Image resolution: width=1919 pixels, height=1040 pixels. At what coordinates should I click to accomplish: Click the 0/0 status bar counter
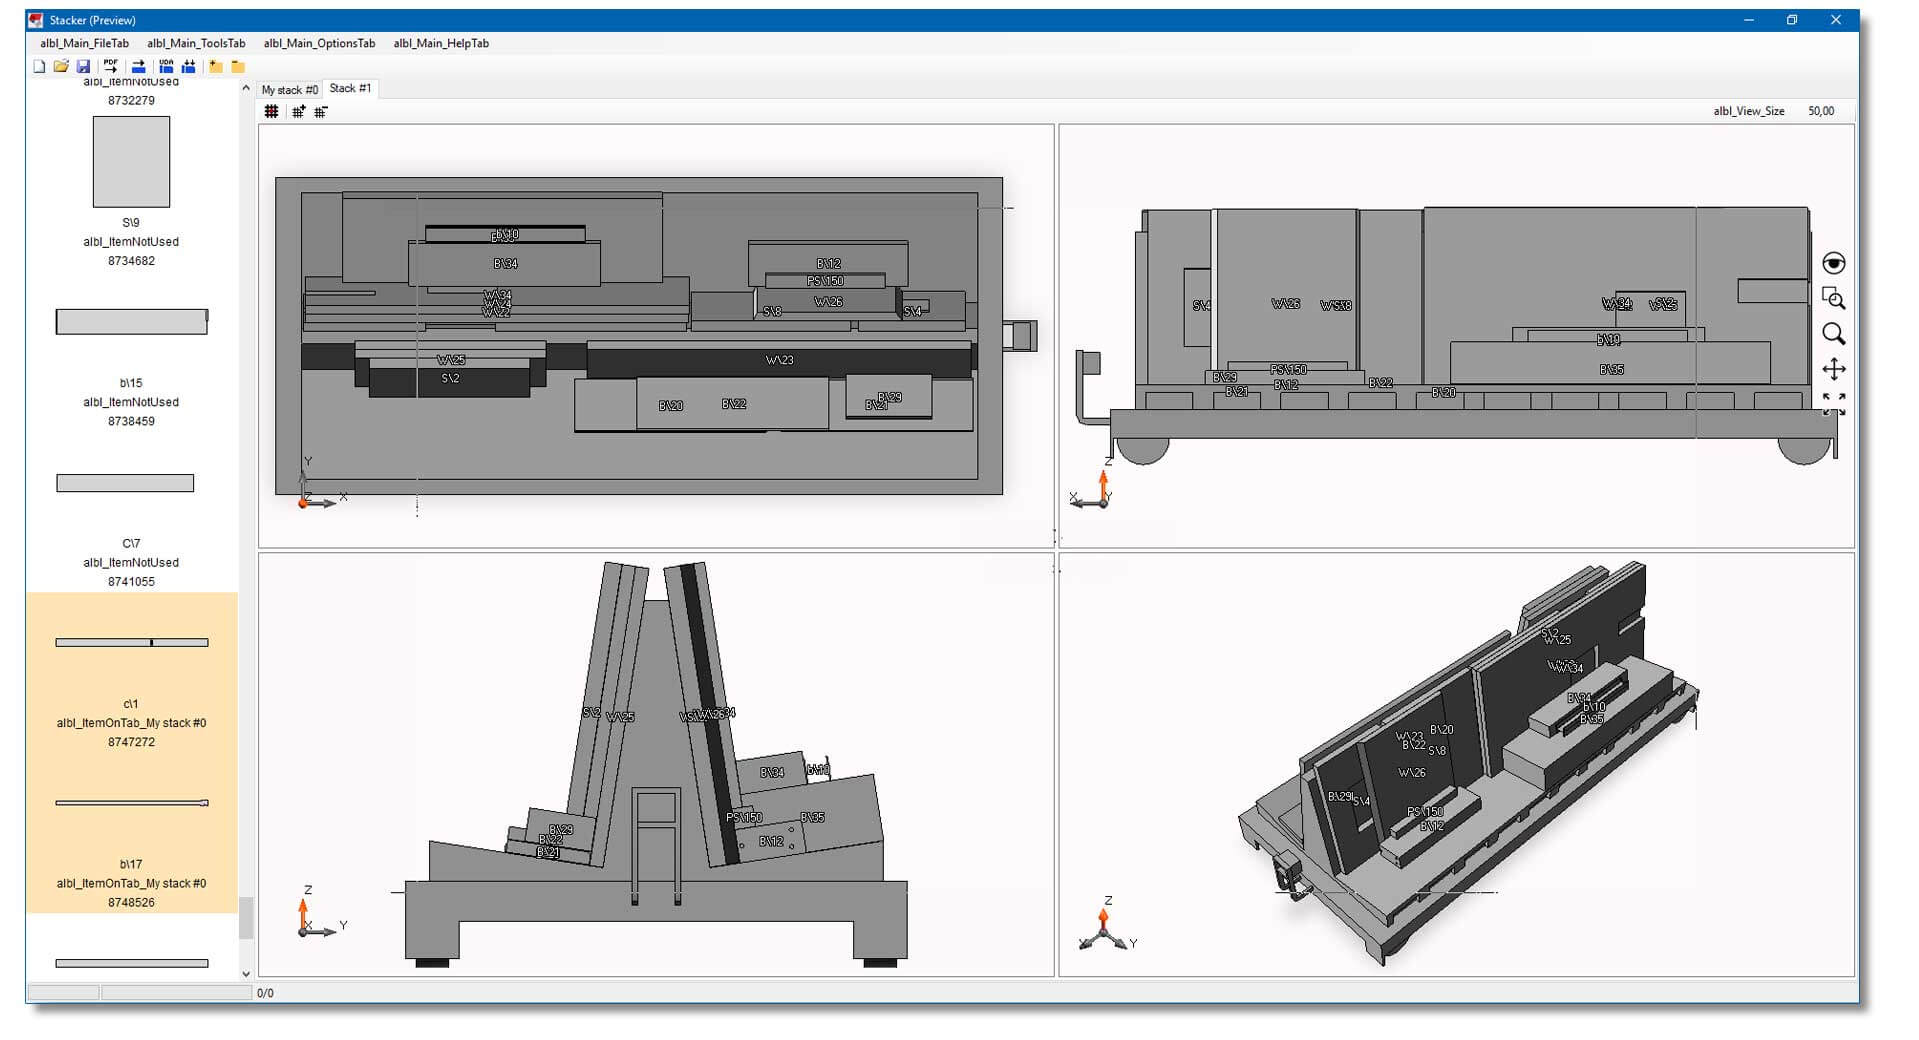265,993
